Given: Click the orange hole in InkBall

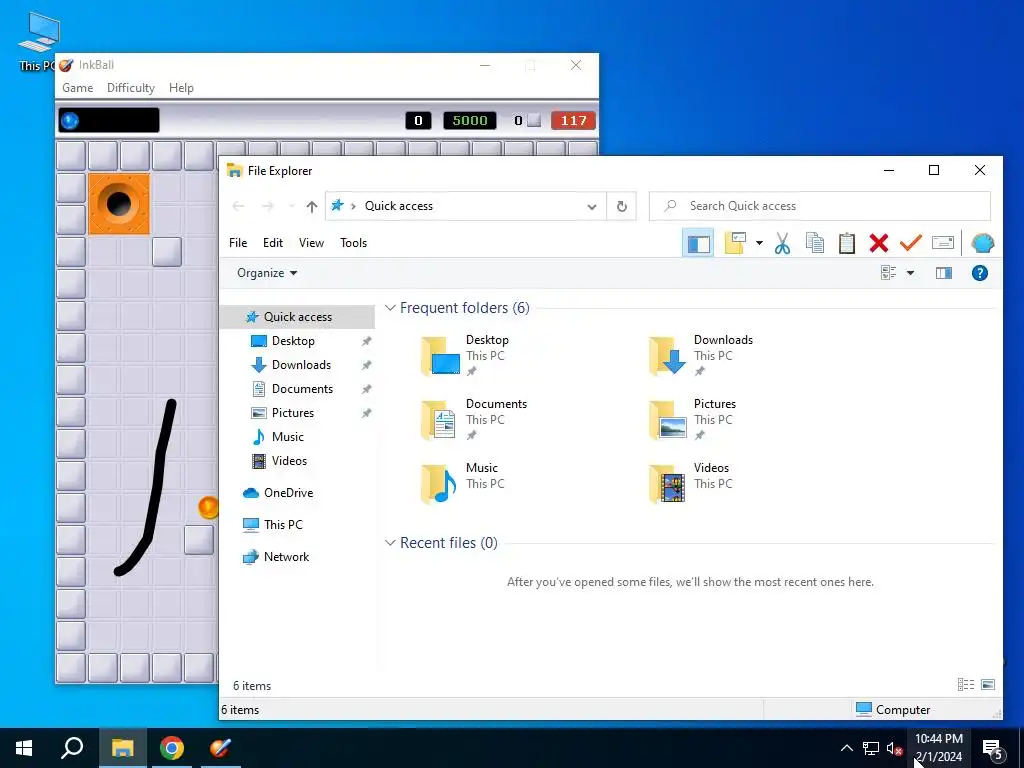Looking at the screenshot, I should point(119,204).
